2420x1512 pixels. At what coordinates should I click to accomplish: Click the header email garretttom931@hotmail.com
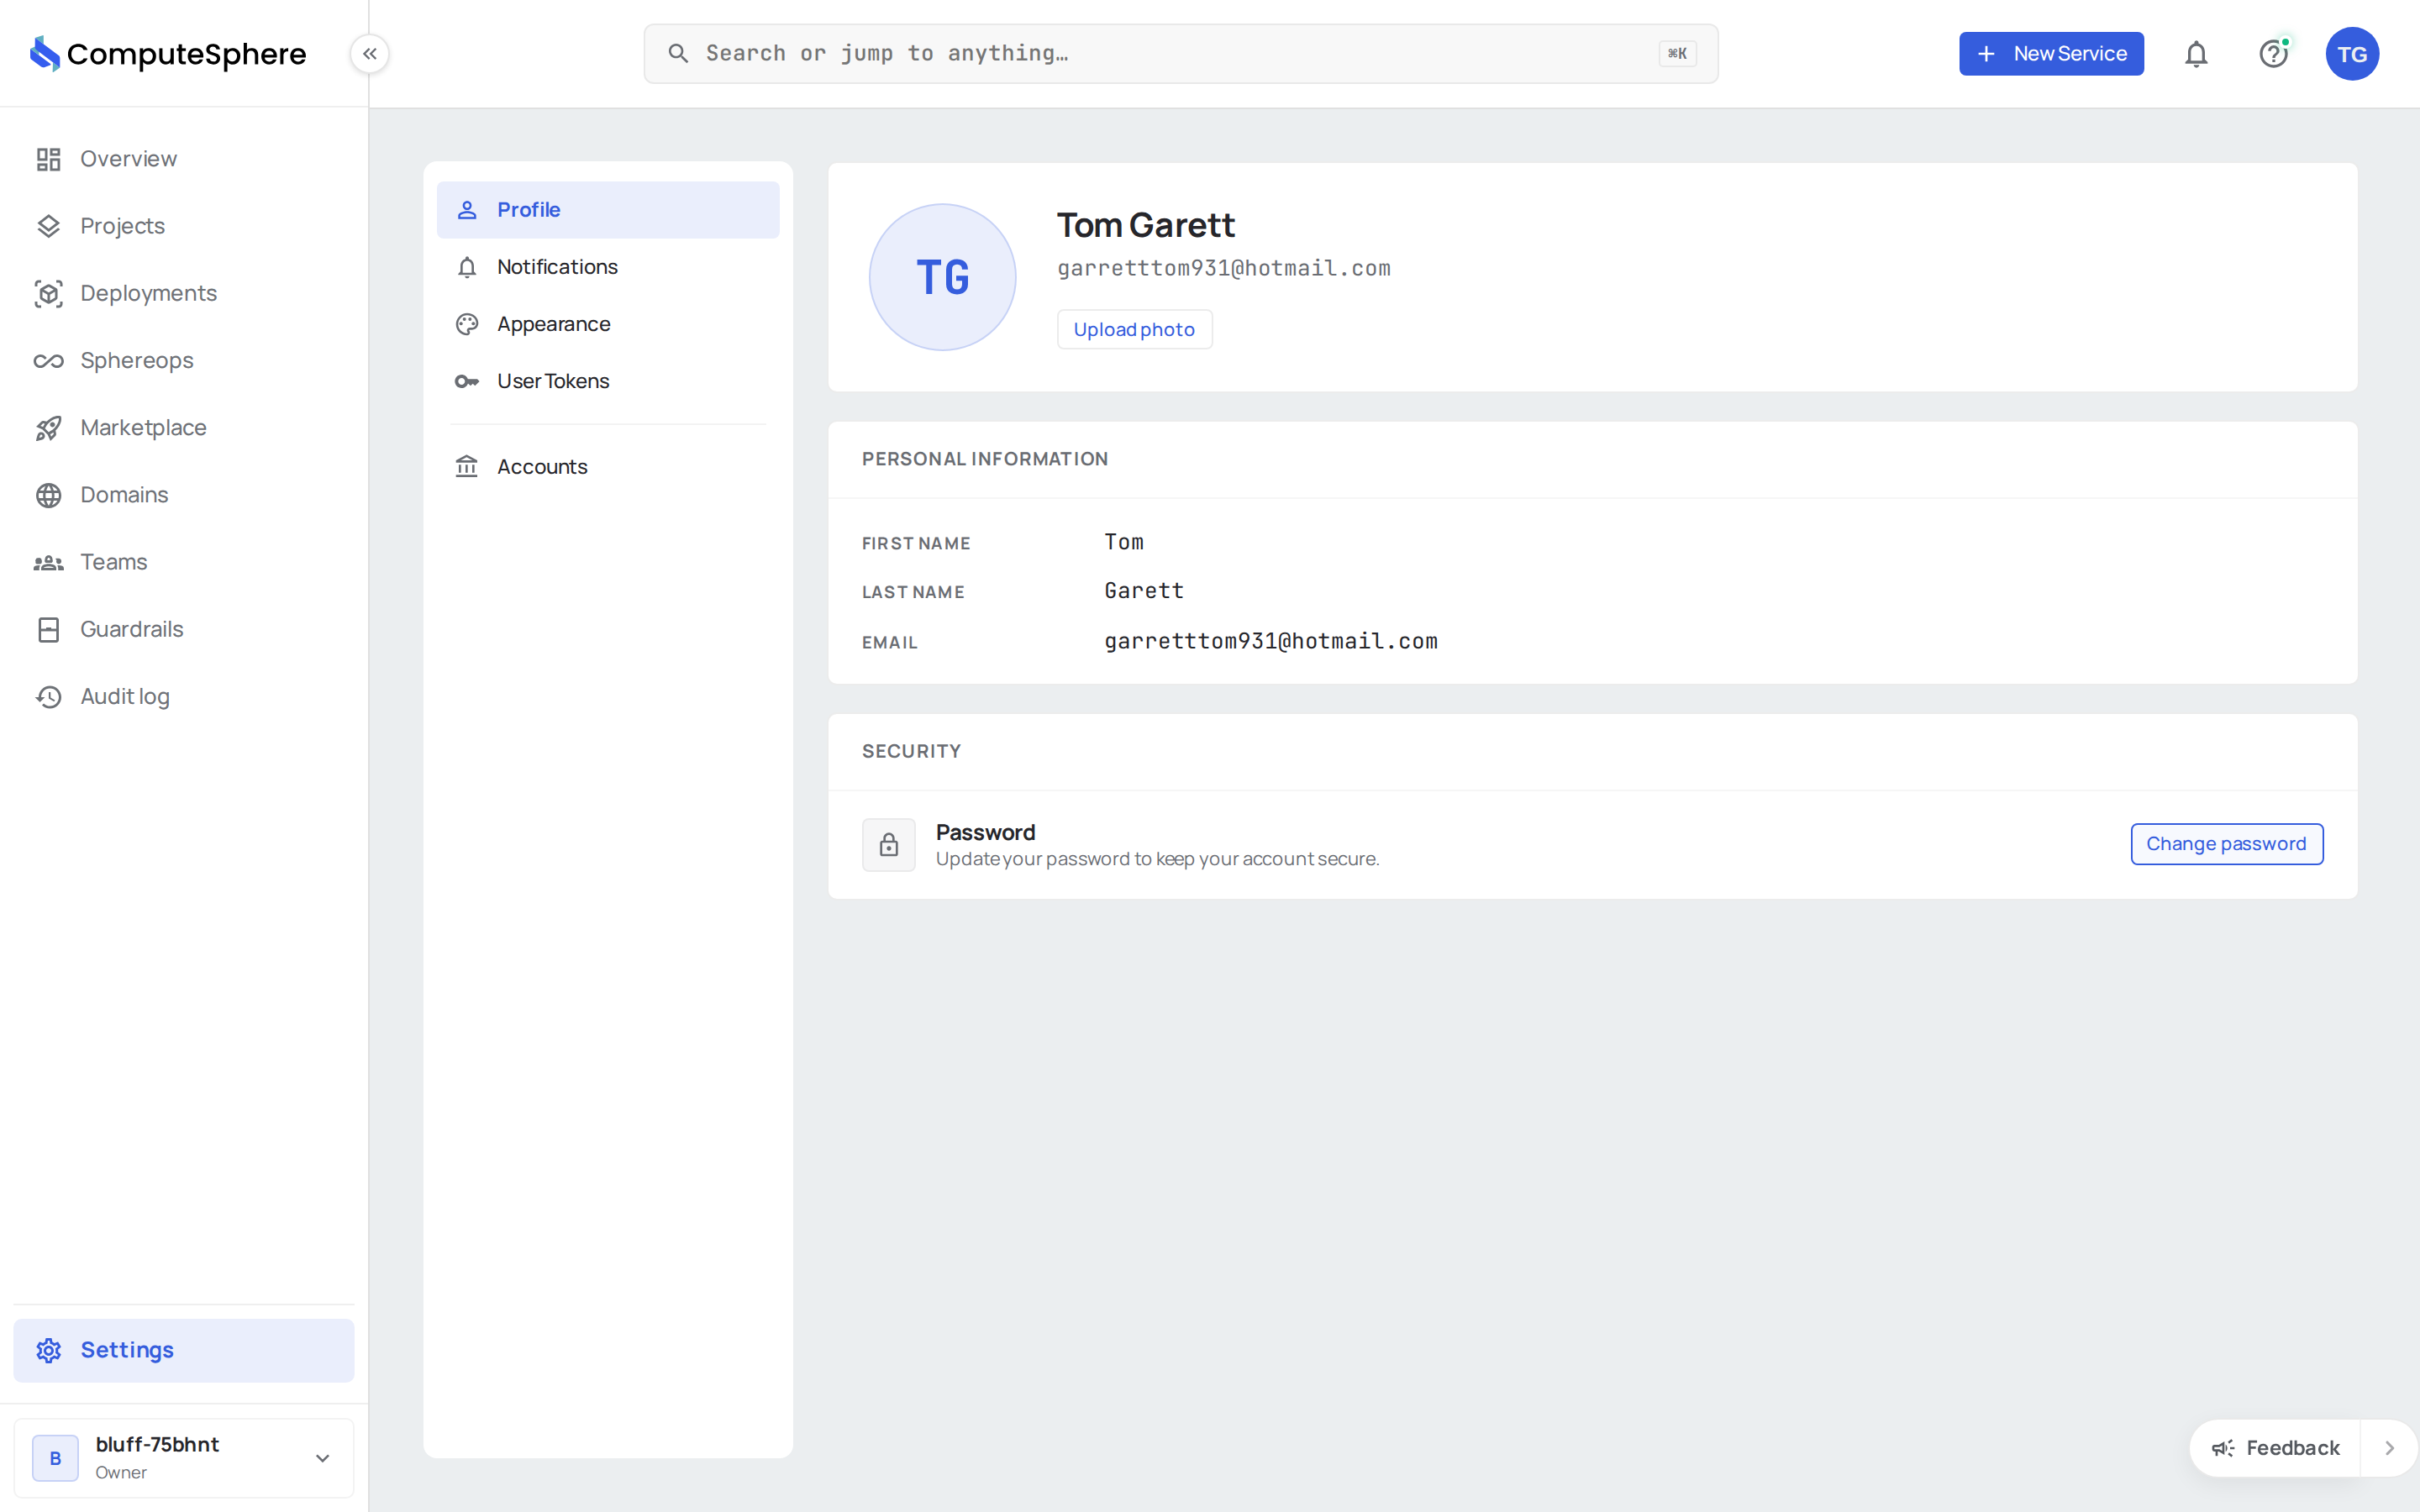click(1224, 268)
